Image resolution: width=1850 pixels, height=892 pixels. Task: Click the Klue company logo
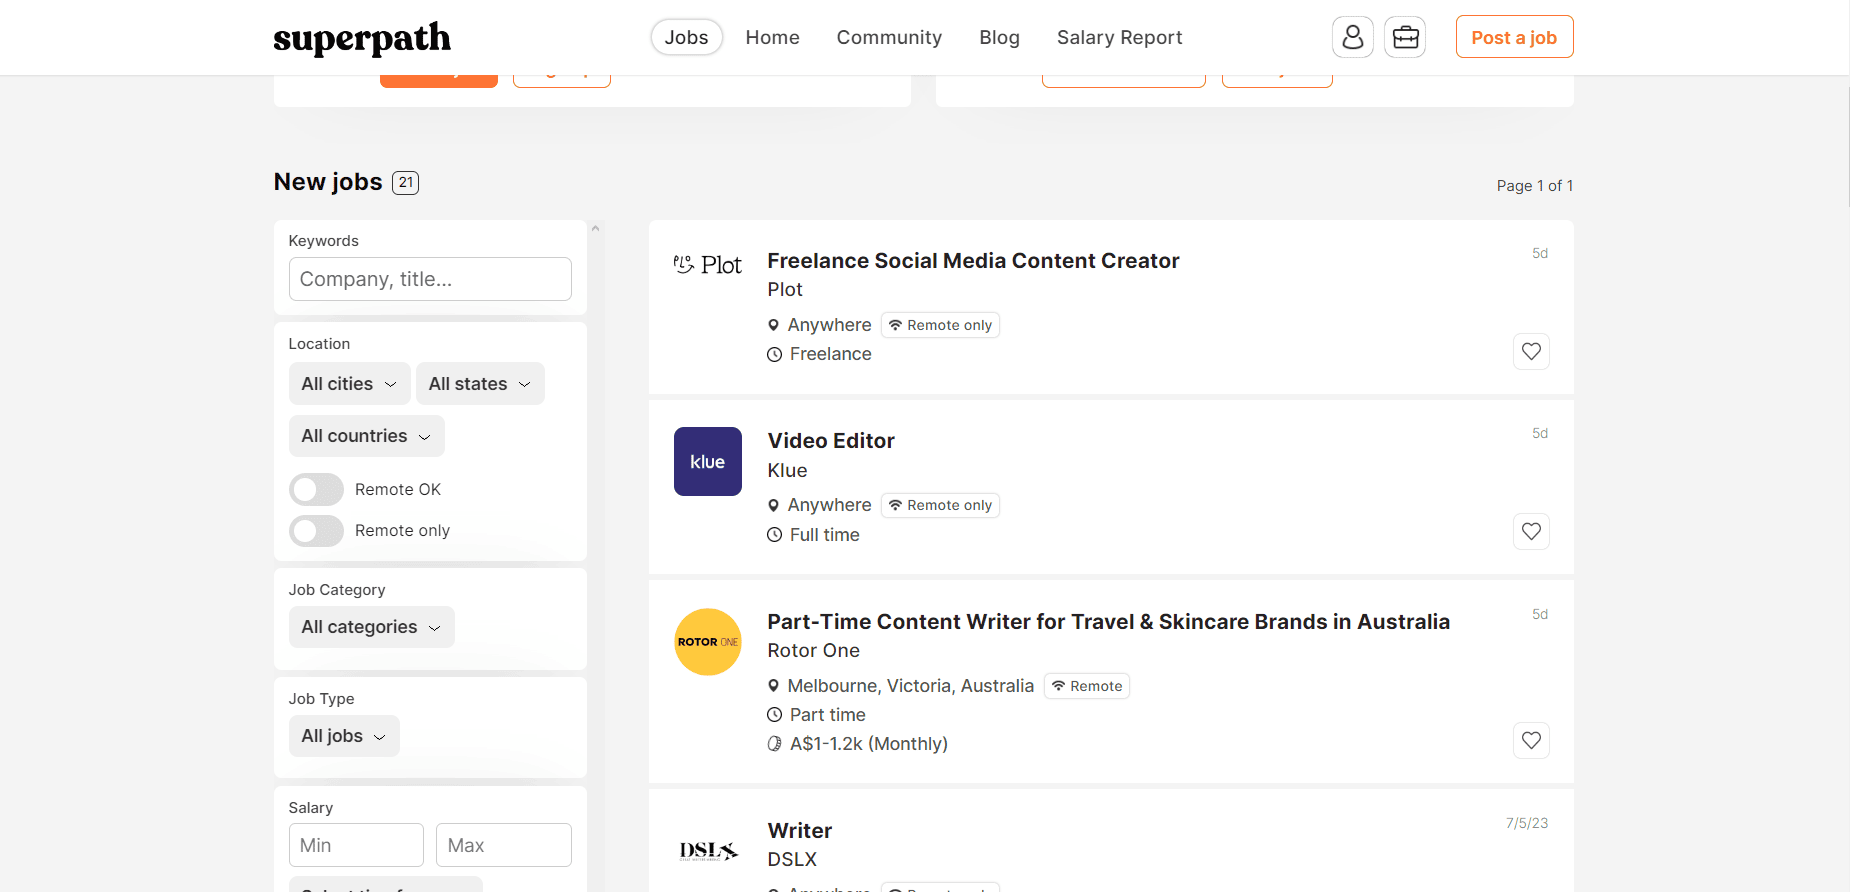click(x=708, y=461)
